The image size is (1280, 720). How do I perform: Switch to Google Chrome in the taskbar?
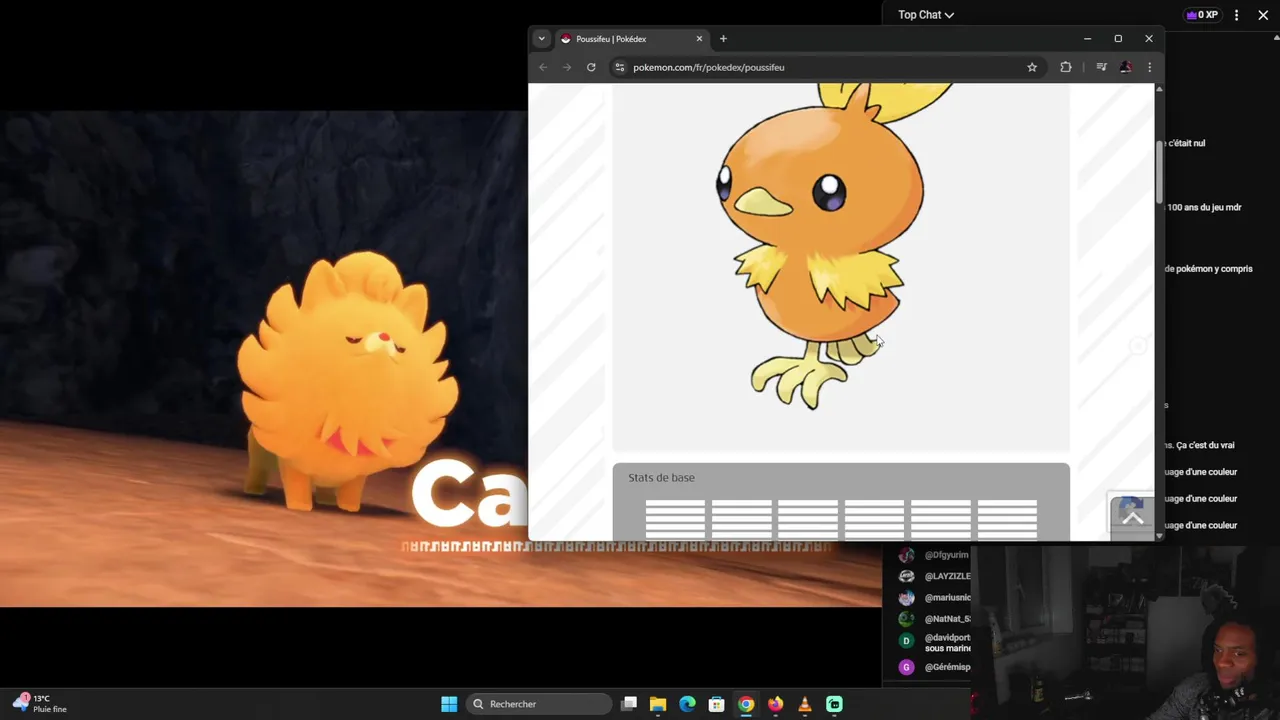pyautogui.click(x=746, y=704)
